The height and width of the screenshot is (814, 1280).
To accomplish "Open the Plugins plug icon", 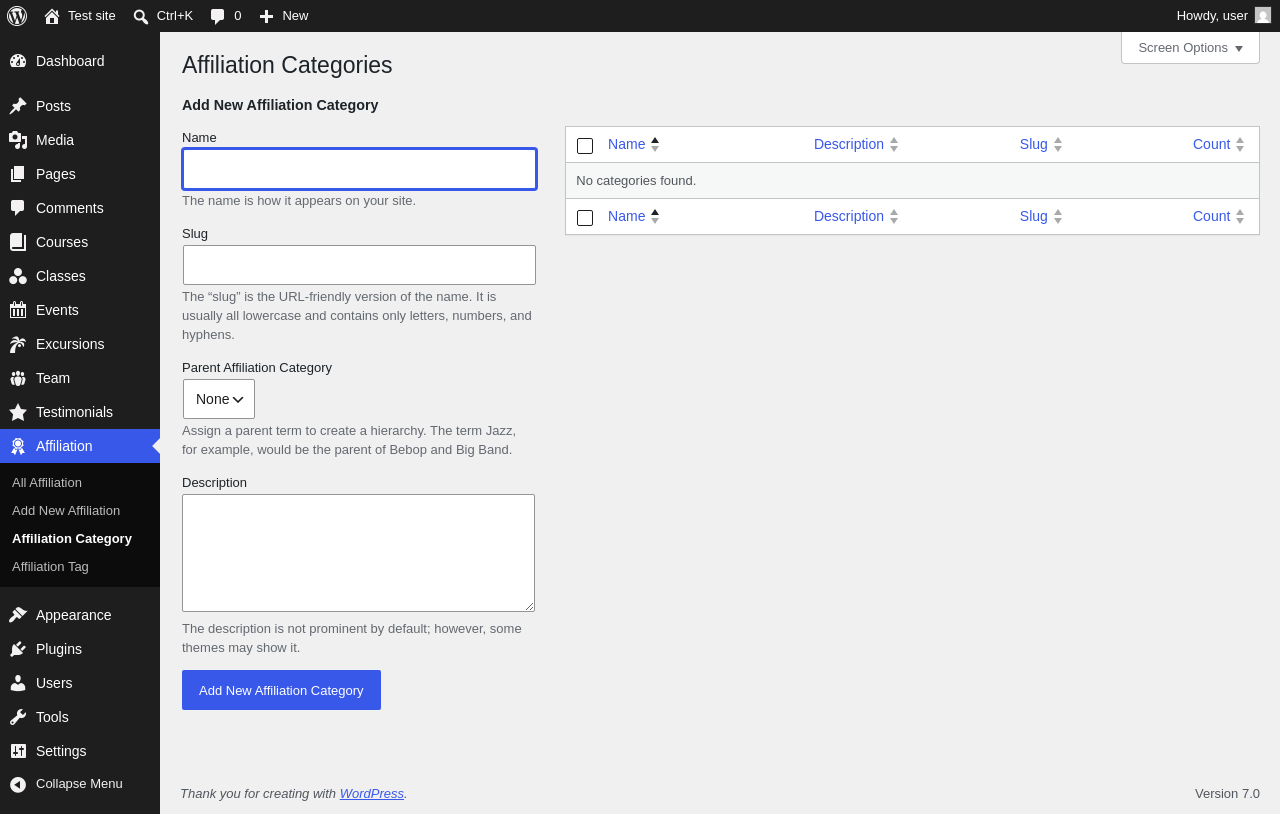I will tap(18, 649).
